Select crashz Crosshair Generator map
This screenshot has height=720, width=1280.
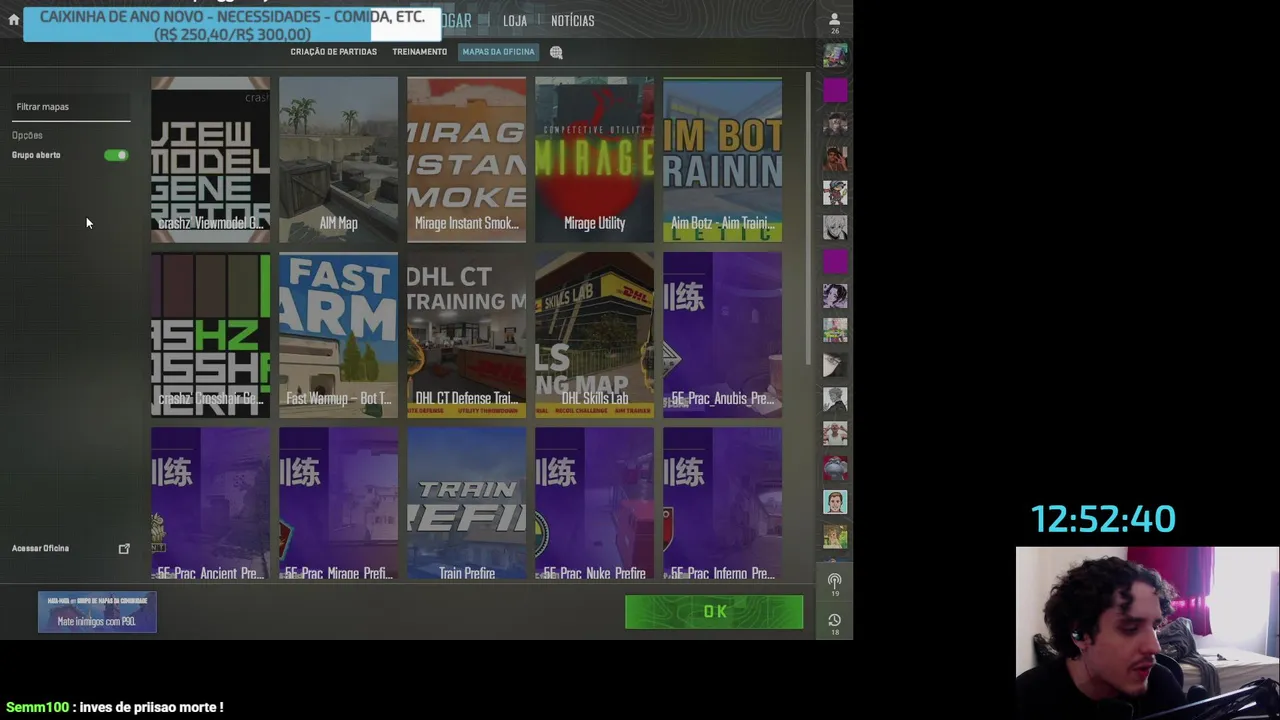point(210,335)
